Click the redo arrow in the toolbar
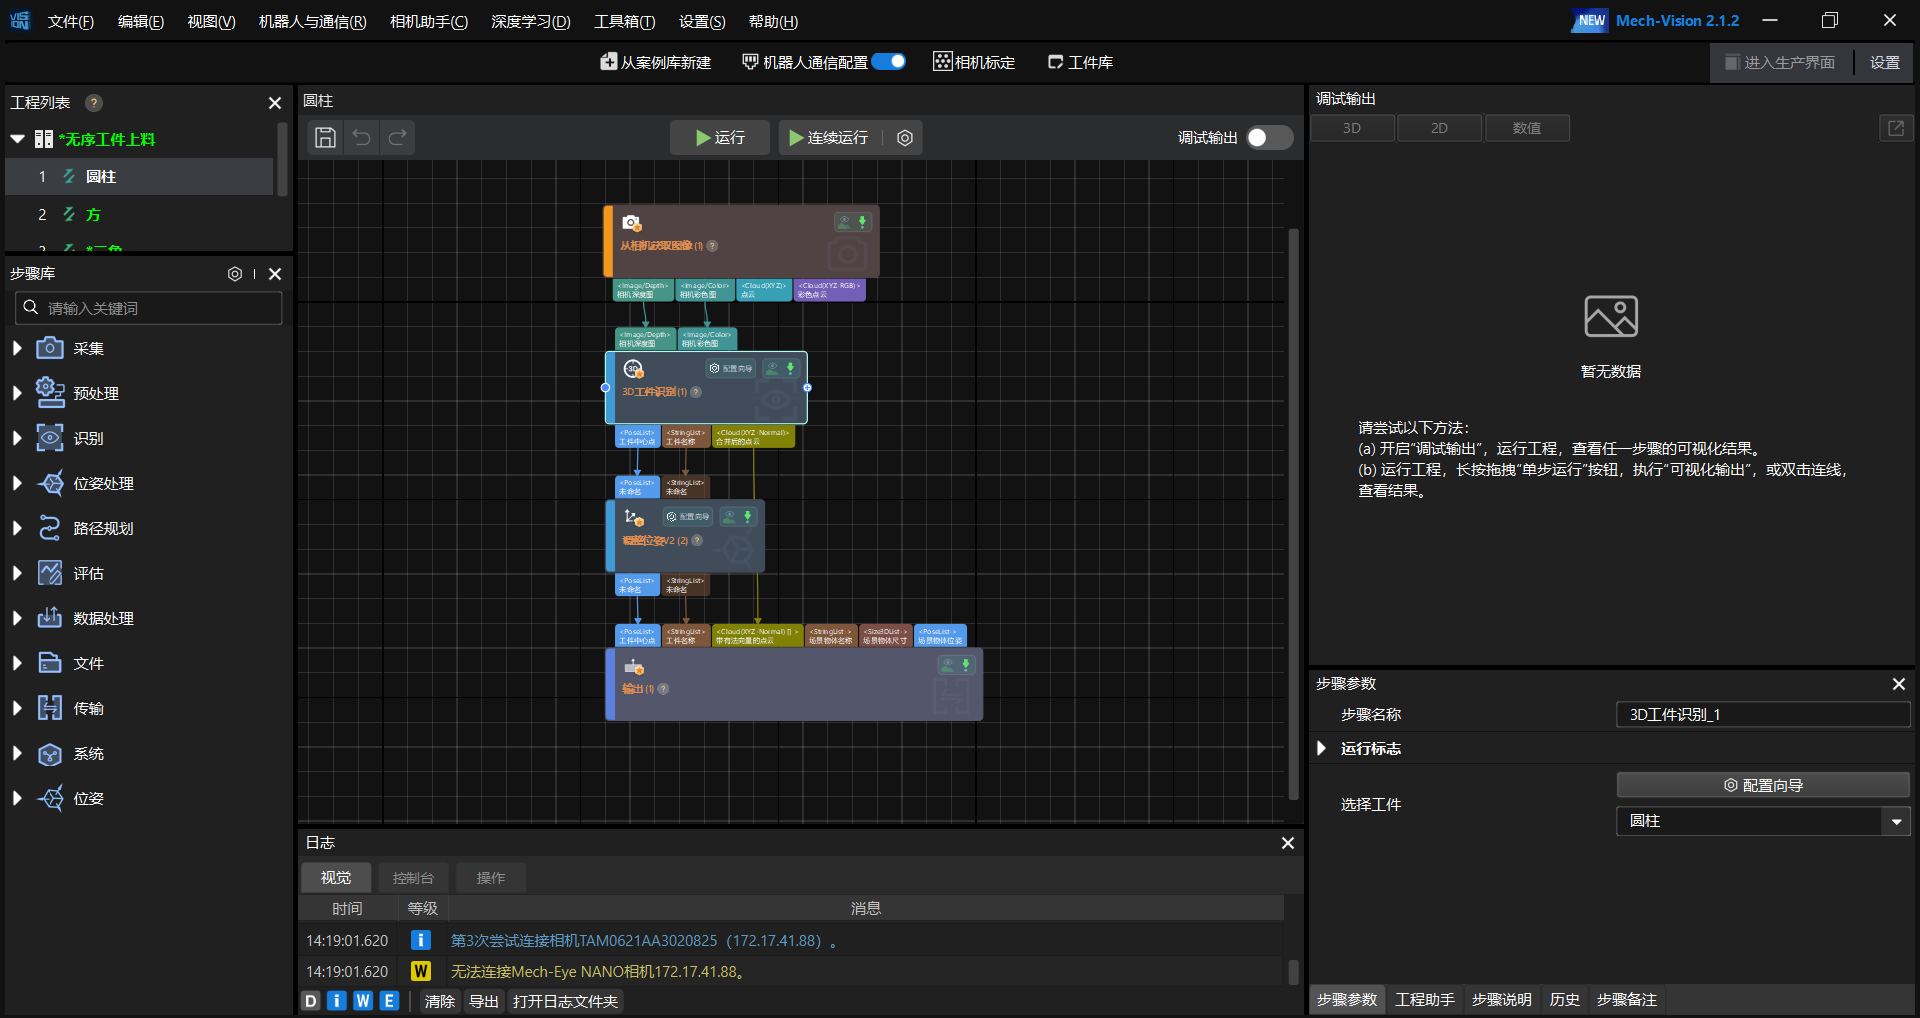This screenshot has height=1018, width=1920. click(x=398, y=138)
